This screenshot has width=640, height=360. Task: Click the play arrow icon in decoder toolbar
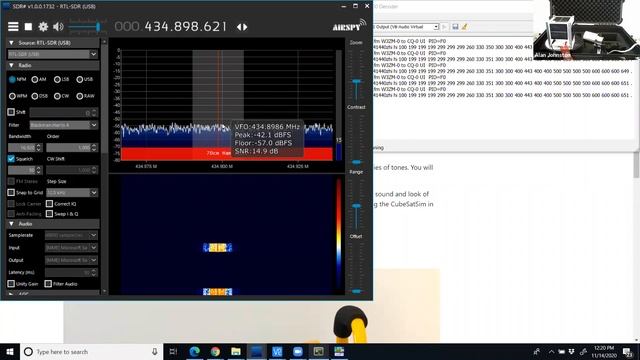click(x=445, y=27)
